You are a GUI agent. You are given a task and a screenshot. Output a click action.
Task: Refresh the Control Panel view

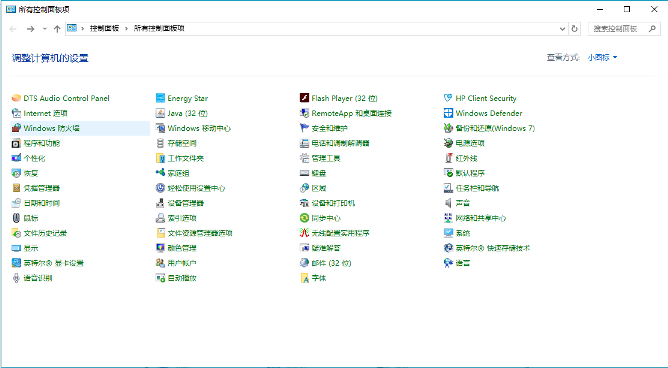(x=575, y=29)
